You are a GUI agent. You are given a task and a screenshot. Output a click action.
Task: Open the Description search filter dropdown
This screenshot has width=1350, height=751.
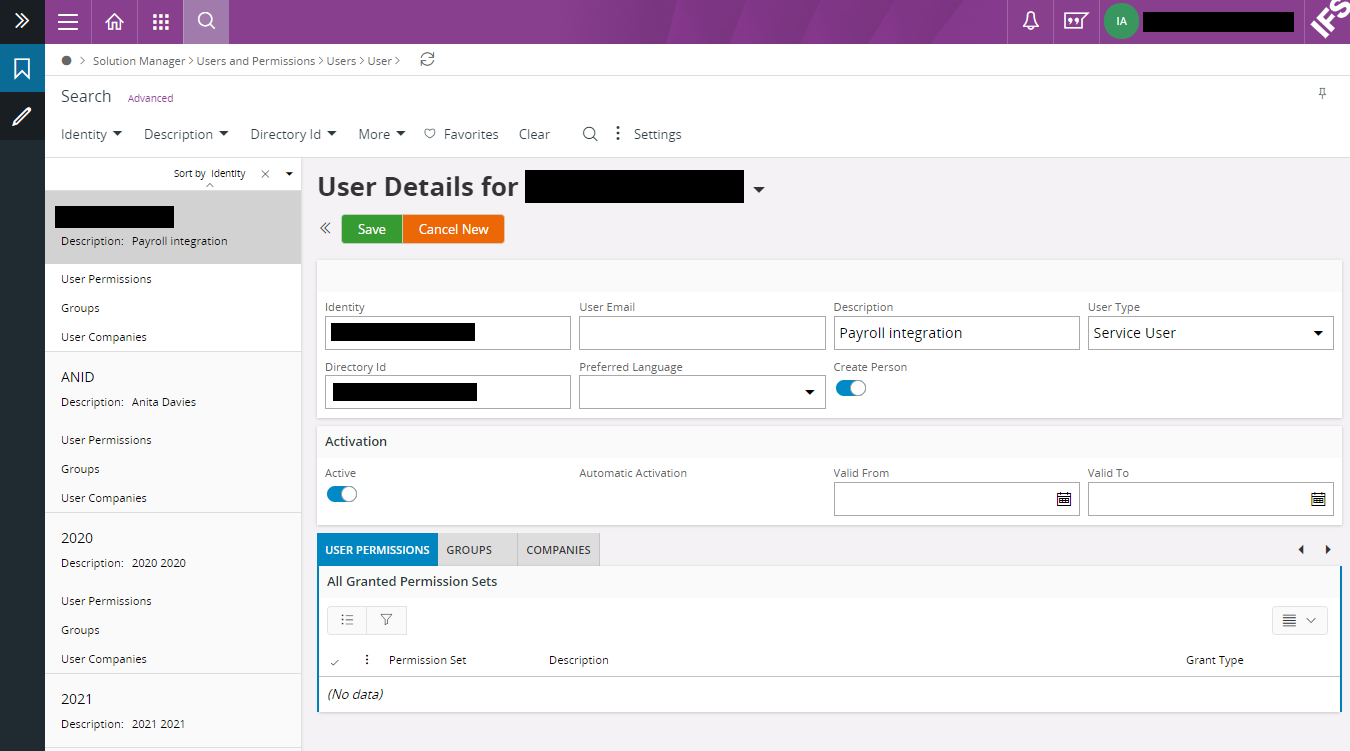pos(186,134)
